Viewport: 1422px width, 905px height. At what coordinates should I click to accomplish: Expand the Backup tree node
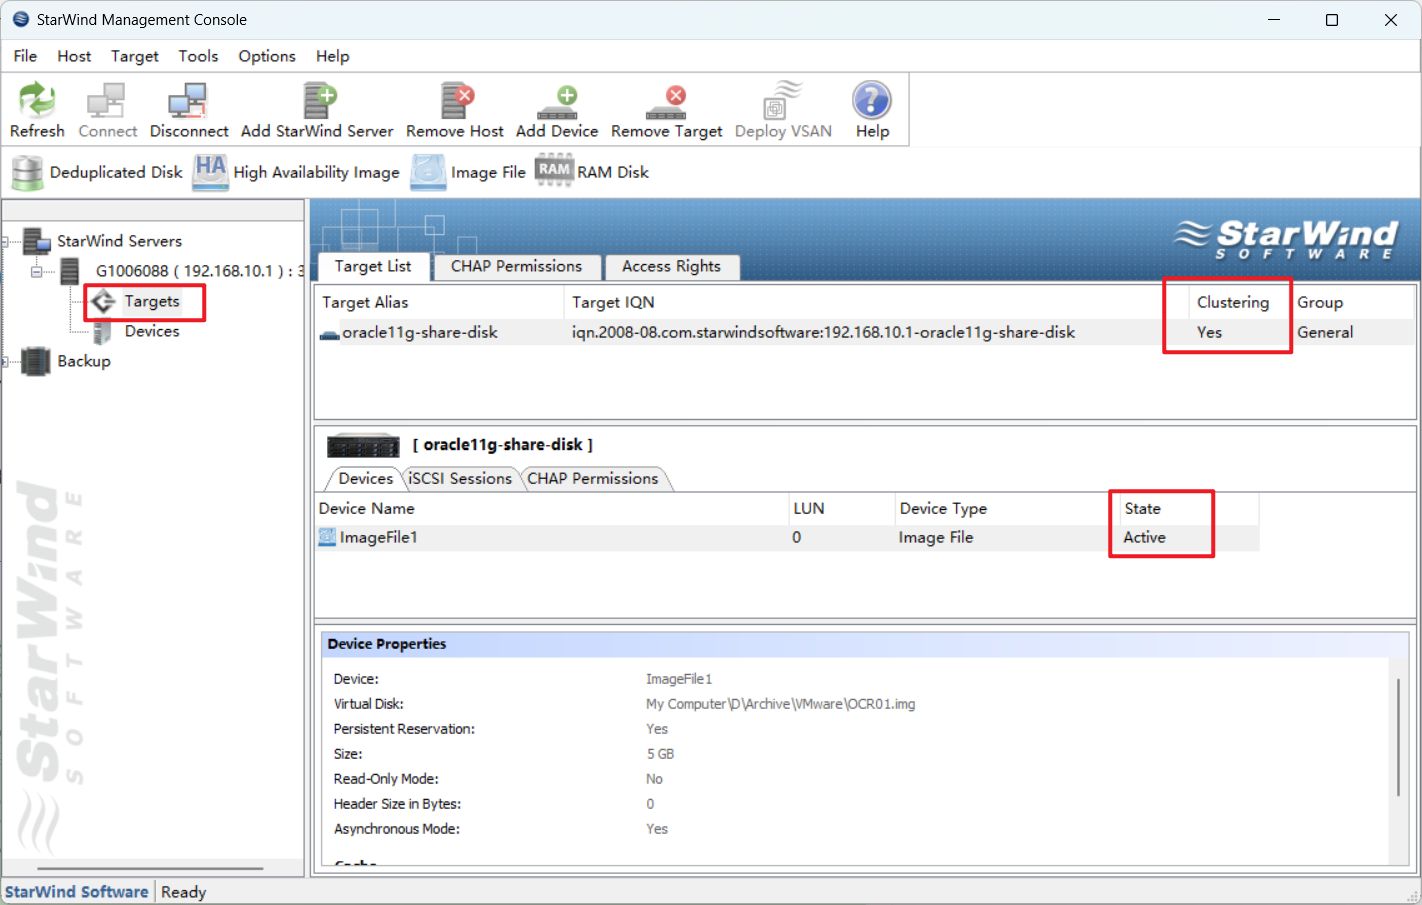[x=5, y=361]
